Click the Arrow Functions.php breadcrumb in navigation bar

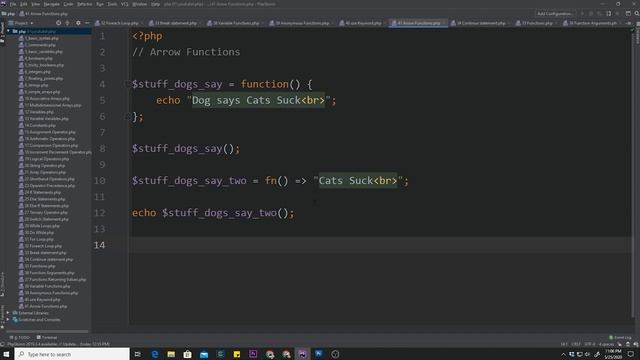click(43, 13)
